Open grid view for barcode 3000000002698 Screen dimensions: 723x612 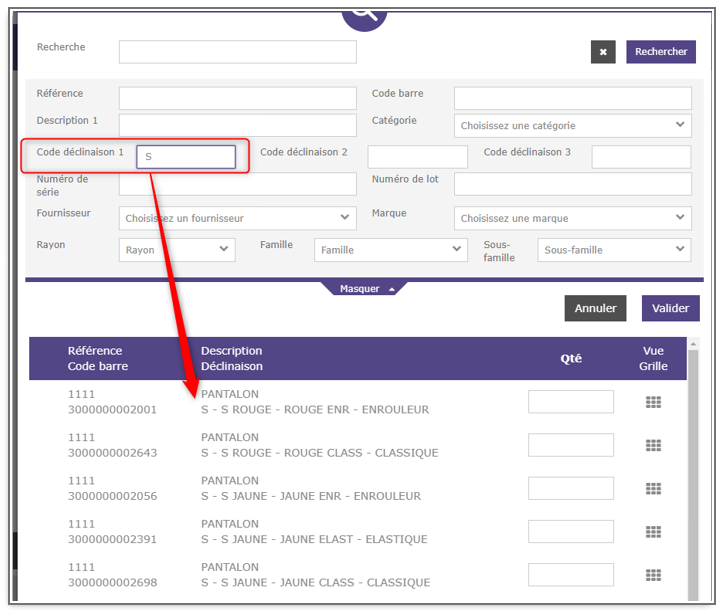click(653, 575)
